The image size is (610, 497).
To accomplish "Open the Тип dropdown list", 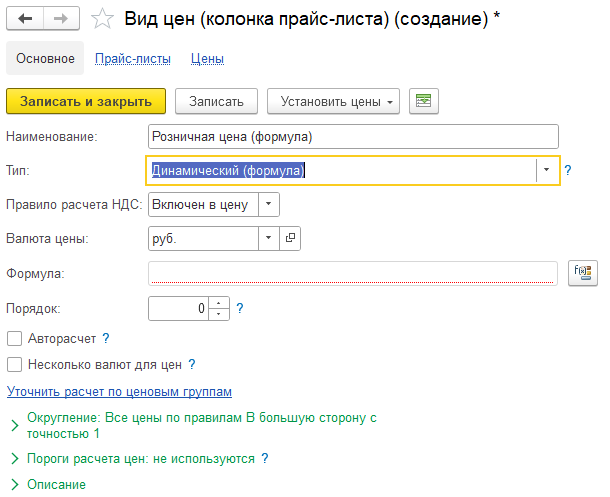I will click(546, 170).
